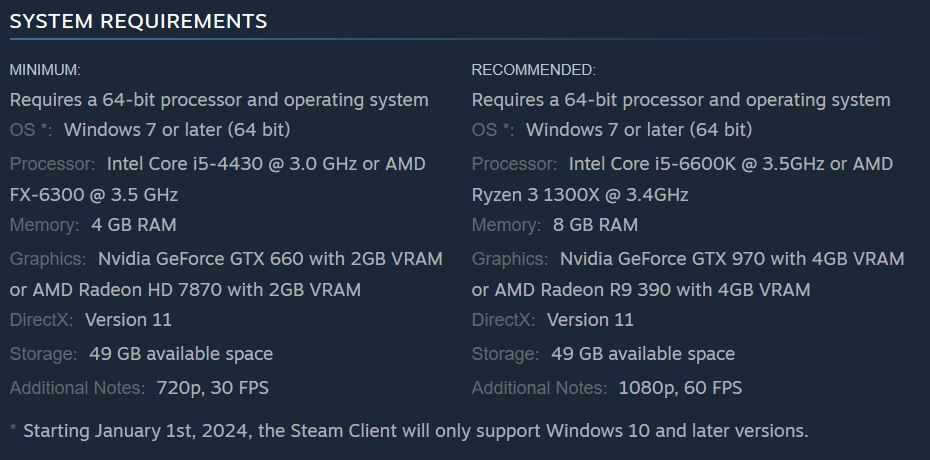Click minimum 49 GB available space

[x=181, y=354]
